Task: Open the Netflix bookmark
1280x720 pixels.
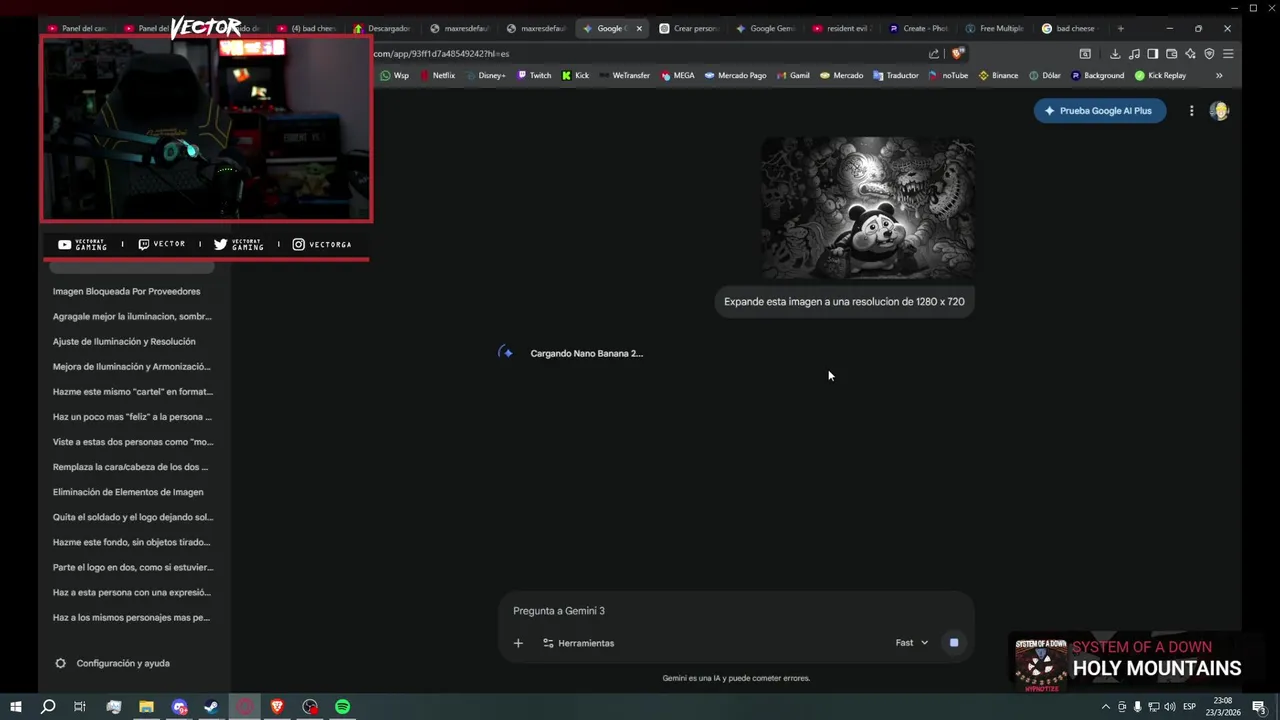Action: click(x=437, y=75)
